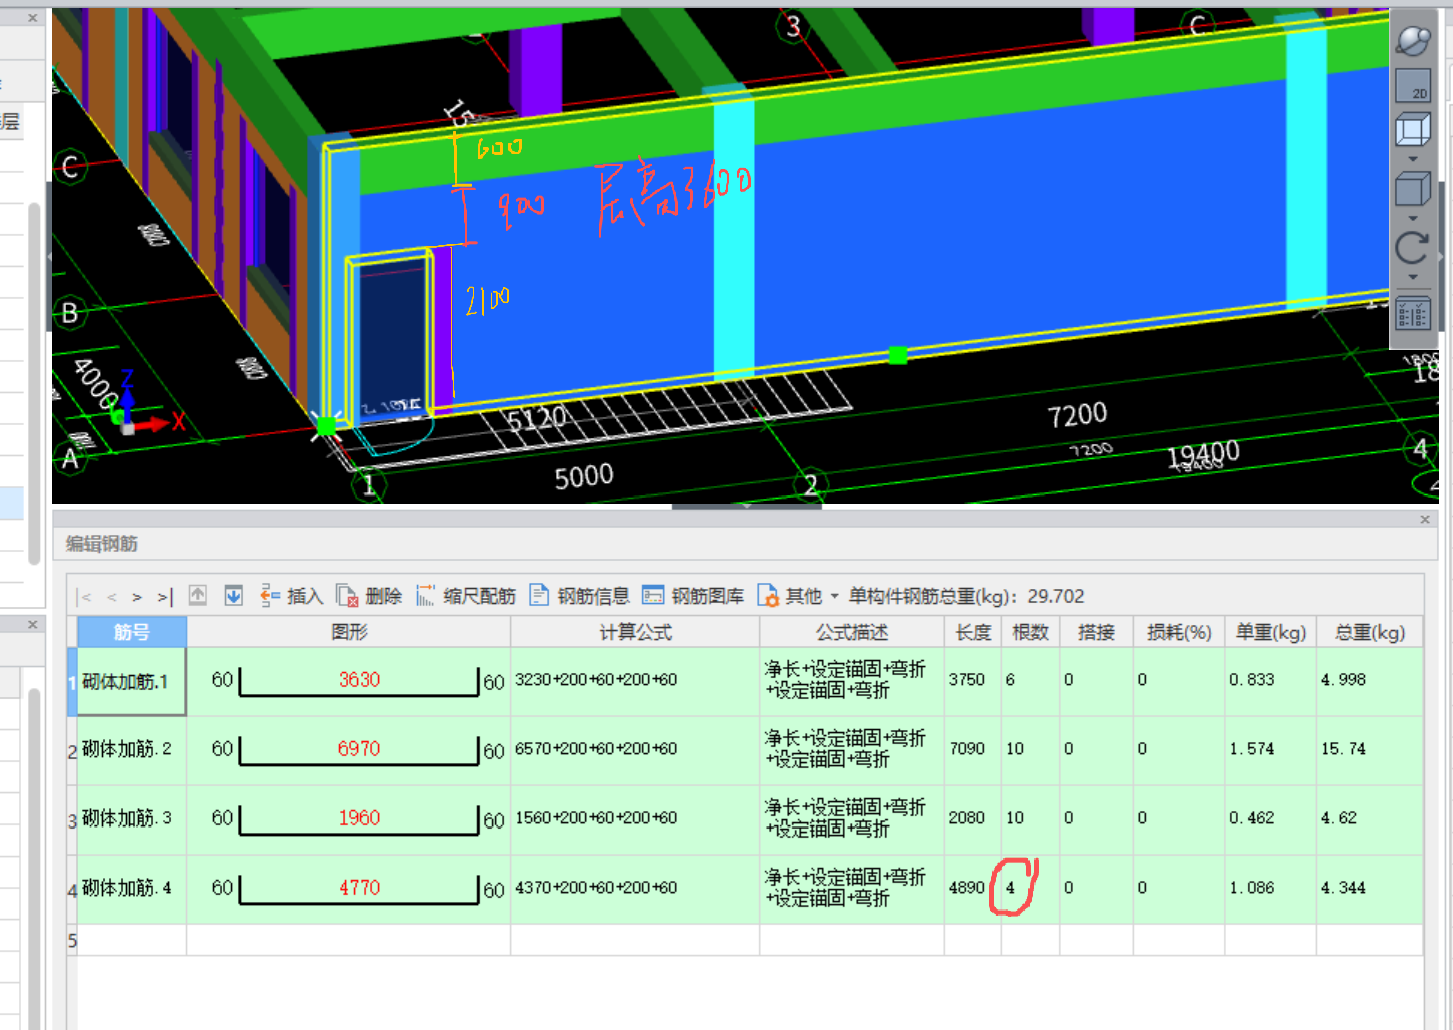Viewport: 1453px width, 1030px height.
Task: Select row 砌体加筋.1
Action: [131, 681]
